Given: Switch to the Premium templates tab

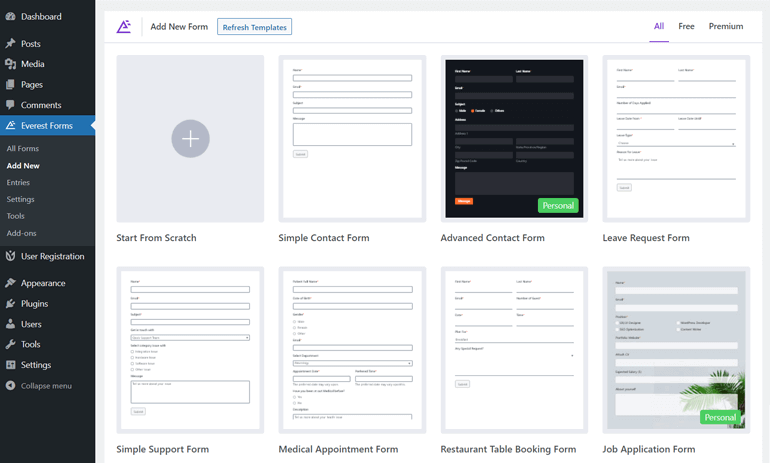Looking at the screenshot, I should click(x=725, y=26).
